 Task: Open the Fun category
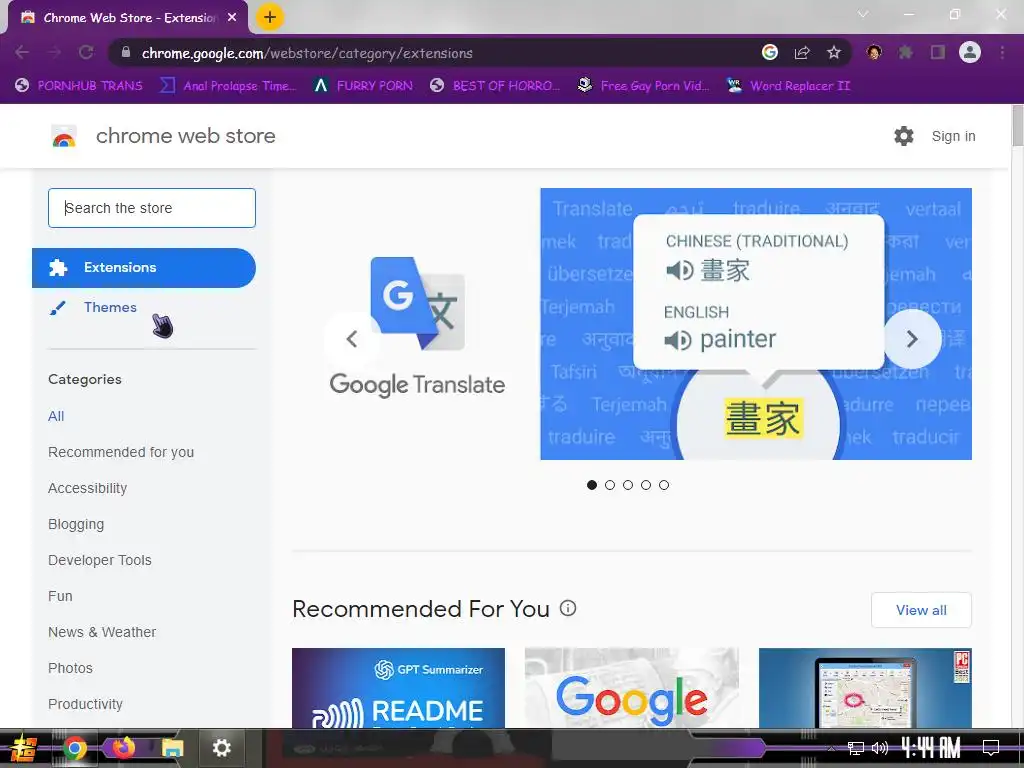click(x=60, y=596)
